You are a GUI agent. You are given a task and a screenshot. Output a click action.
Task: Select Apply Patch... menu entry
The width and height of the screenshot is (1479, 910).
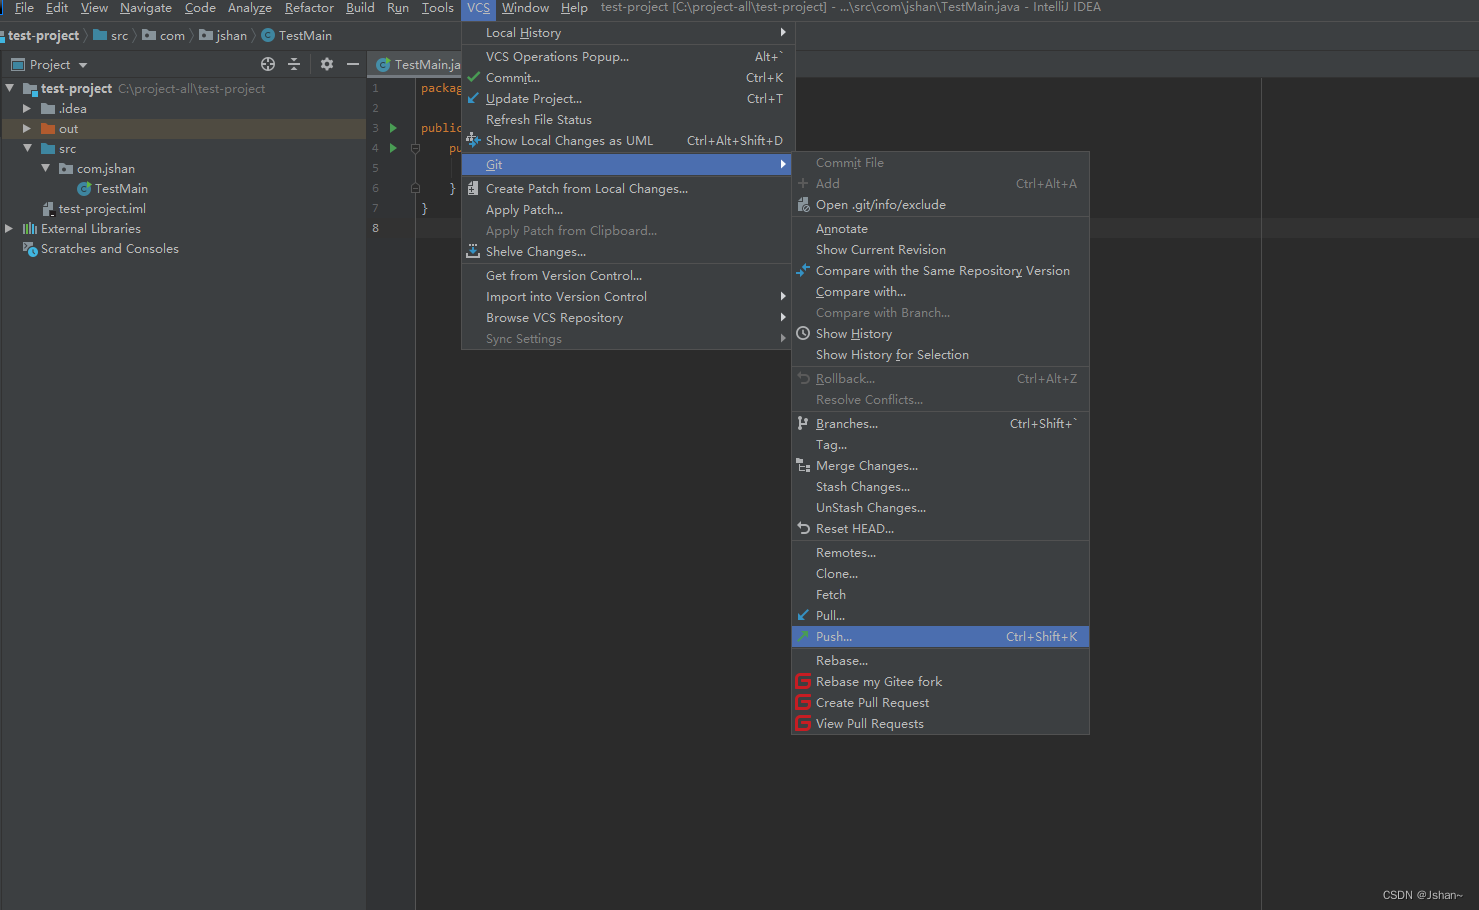point(626,210)
